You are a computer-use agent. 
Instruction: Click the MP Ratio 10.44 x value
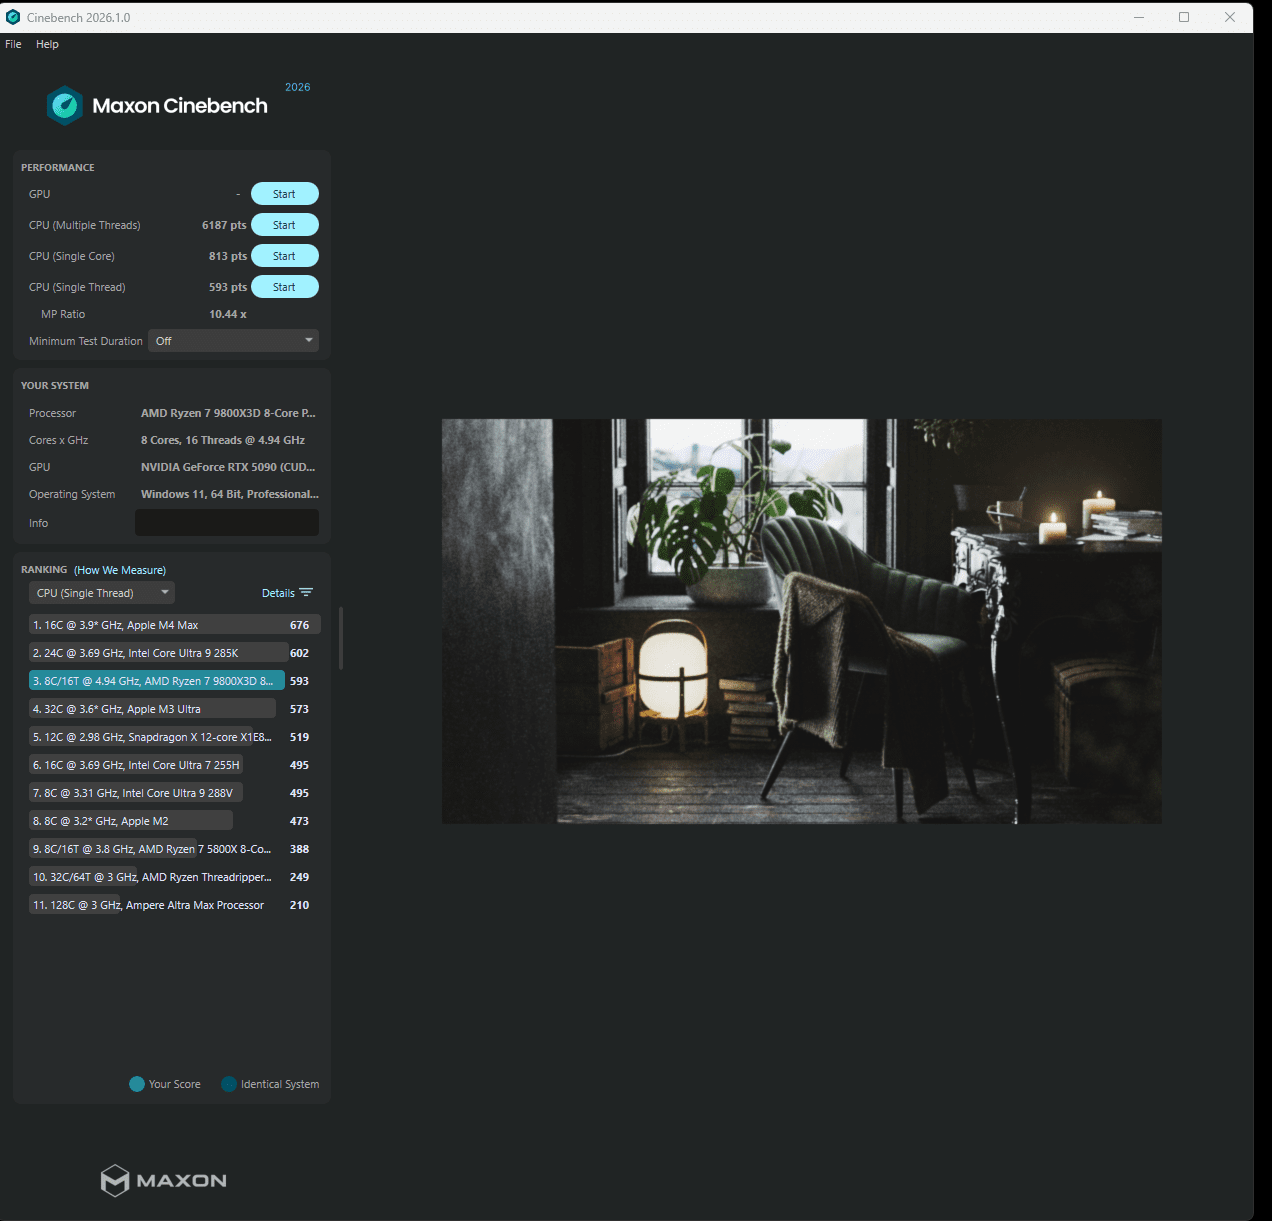point(228,314)
